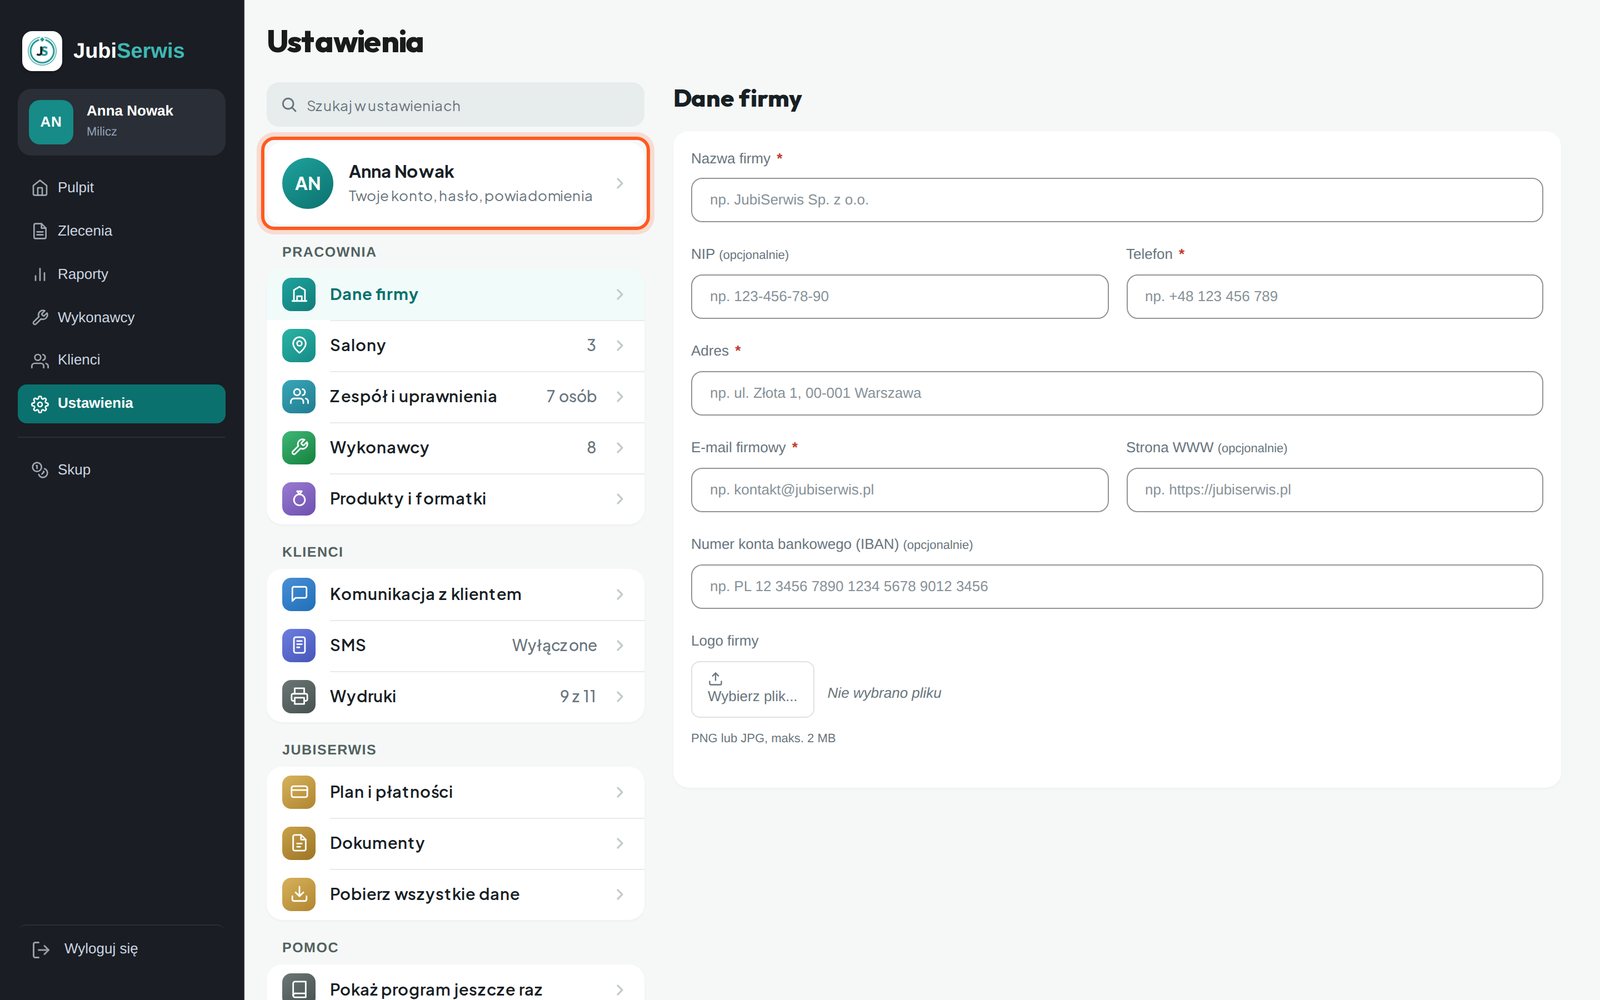Screen dimensions: 1600x1000
Task: Open Zlecenia in the sidebar
Action: (x=121, y=231)
